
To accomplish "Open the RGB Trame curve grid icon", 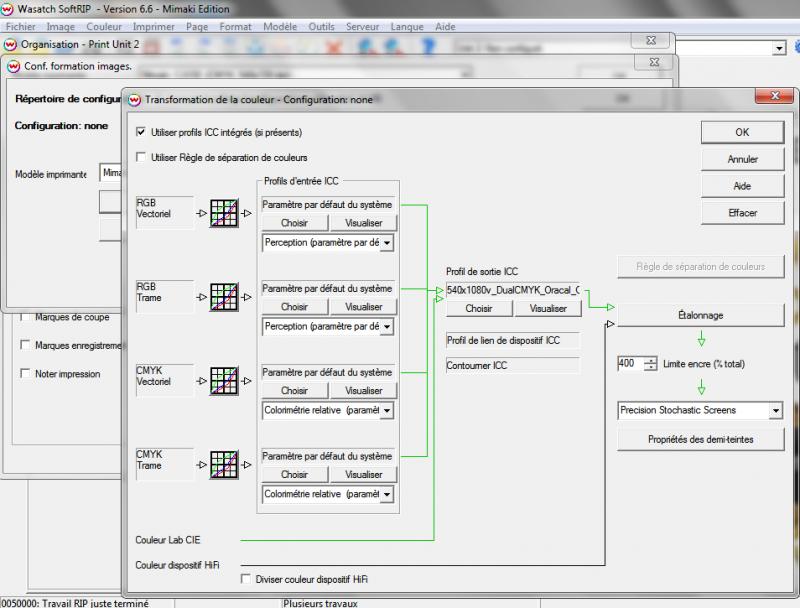I will (224, 297).
